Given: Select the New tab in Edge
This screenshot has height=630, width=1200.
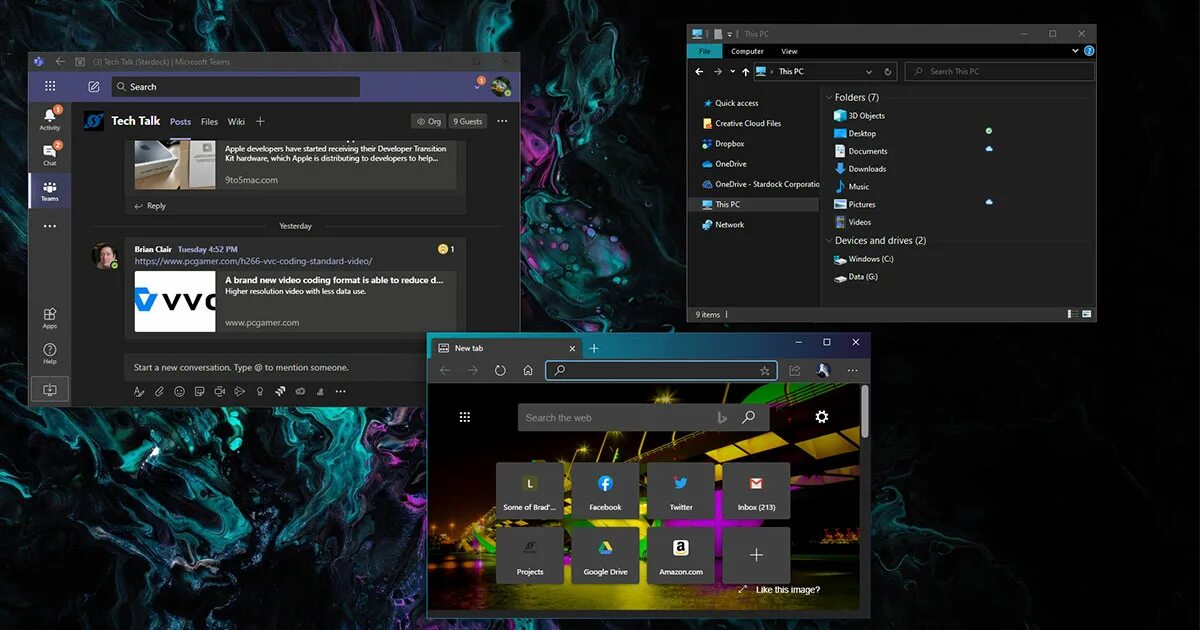Looking at the screenshot, I should (x=506, y=348).
